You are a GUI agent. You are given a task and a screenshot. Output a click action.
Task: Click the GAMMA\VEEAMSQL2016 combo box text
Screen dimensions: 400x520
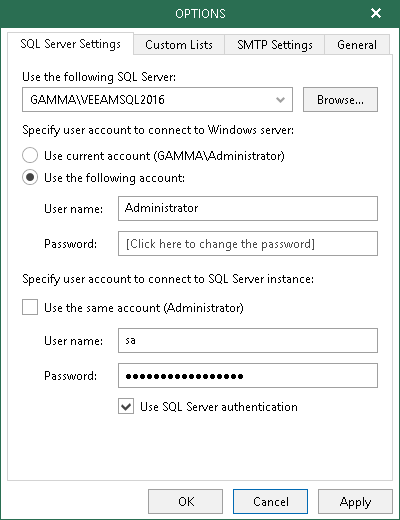click(97, 100)
